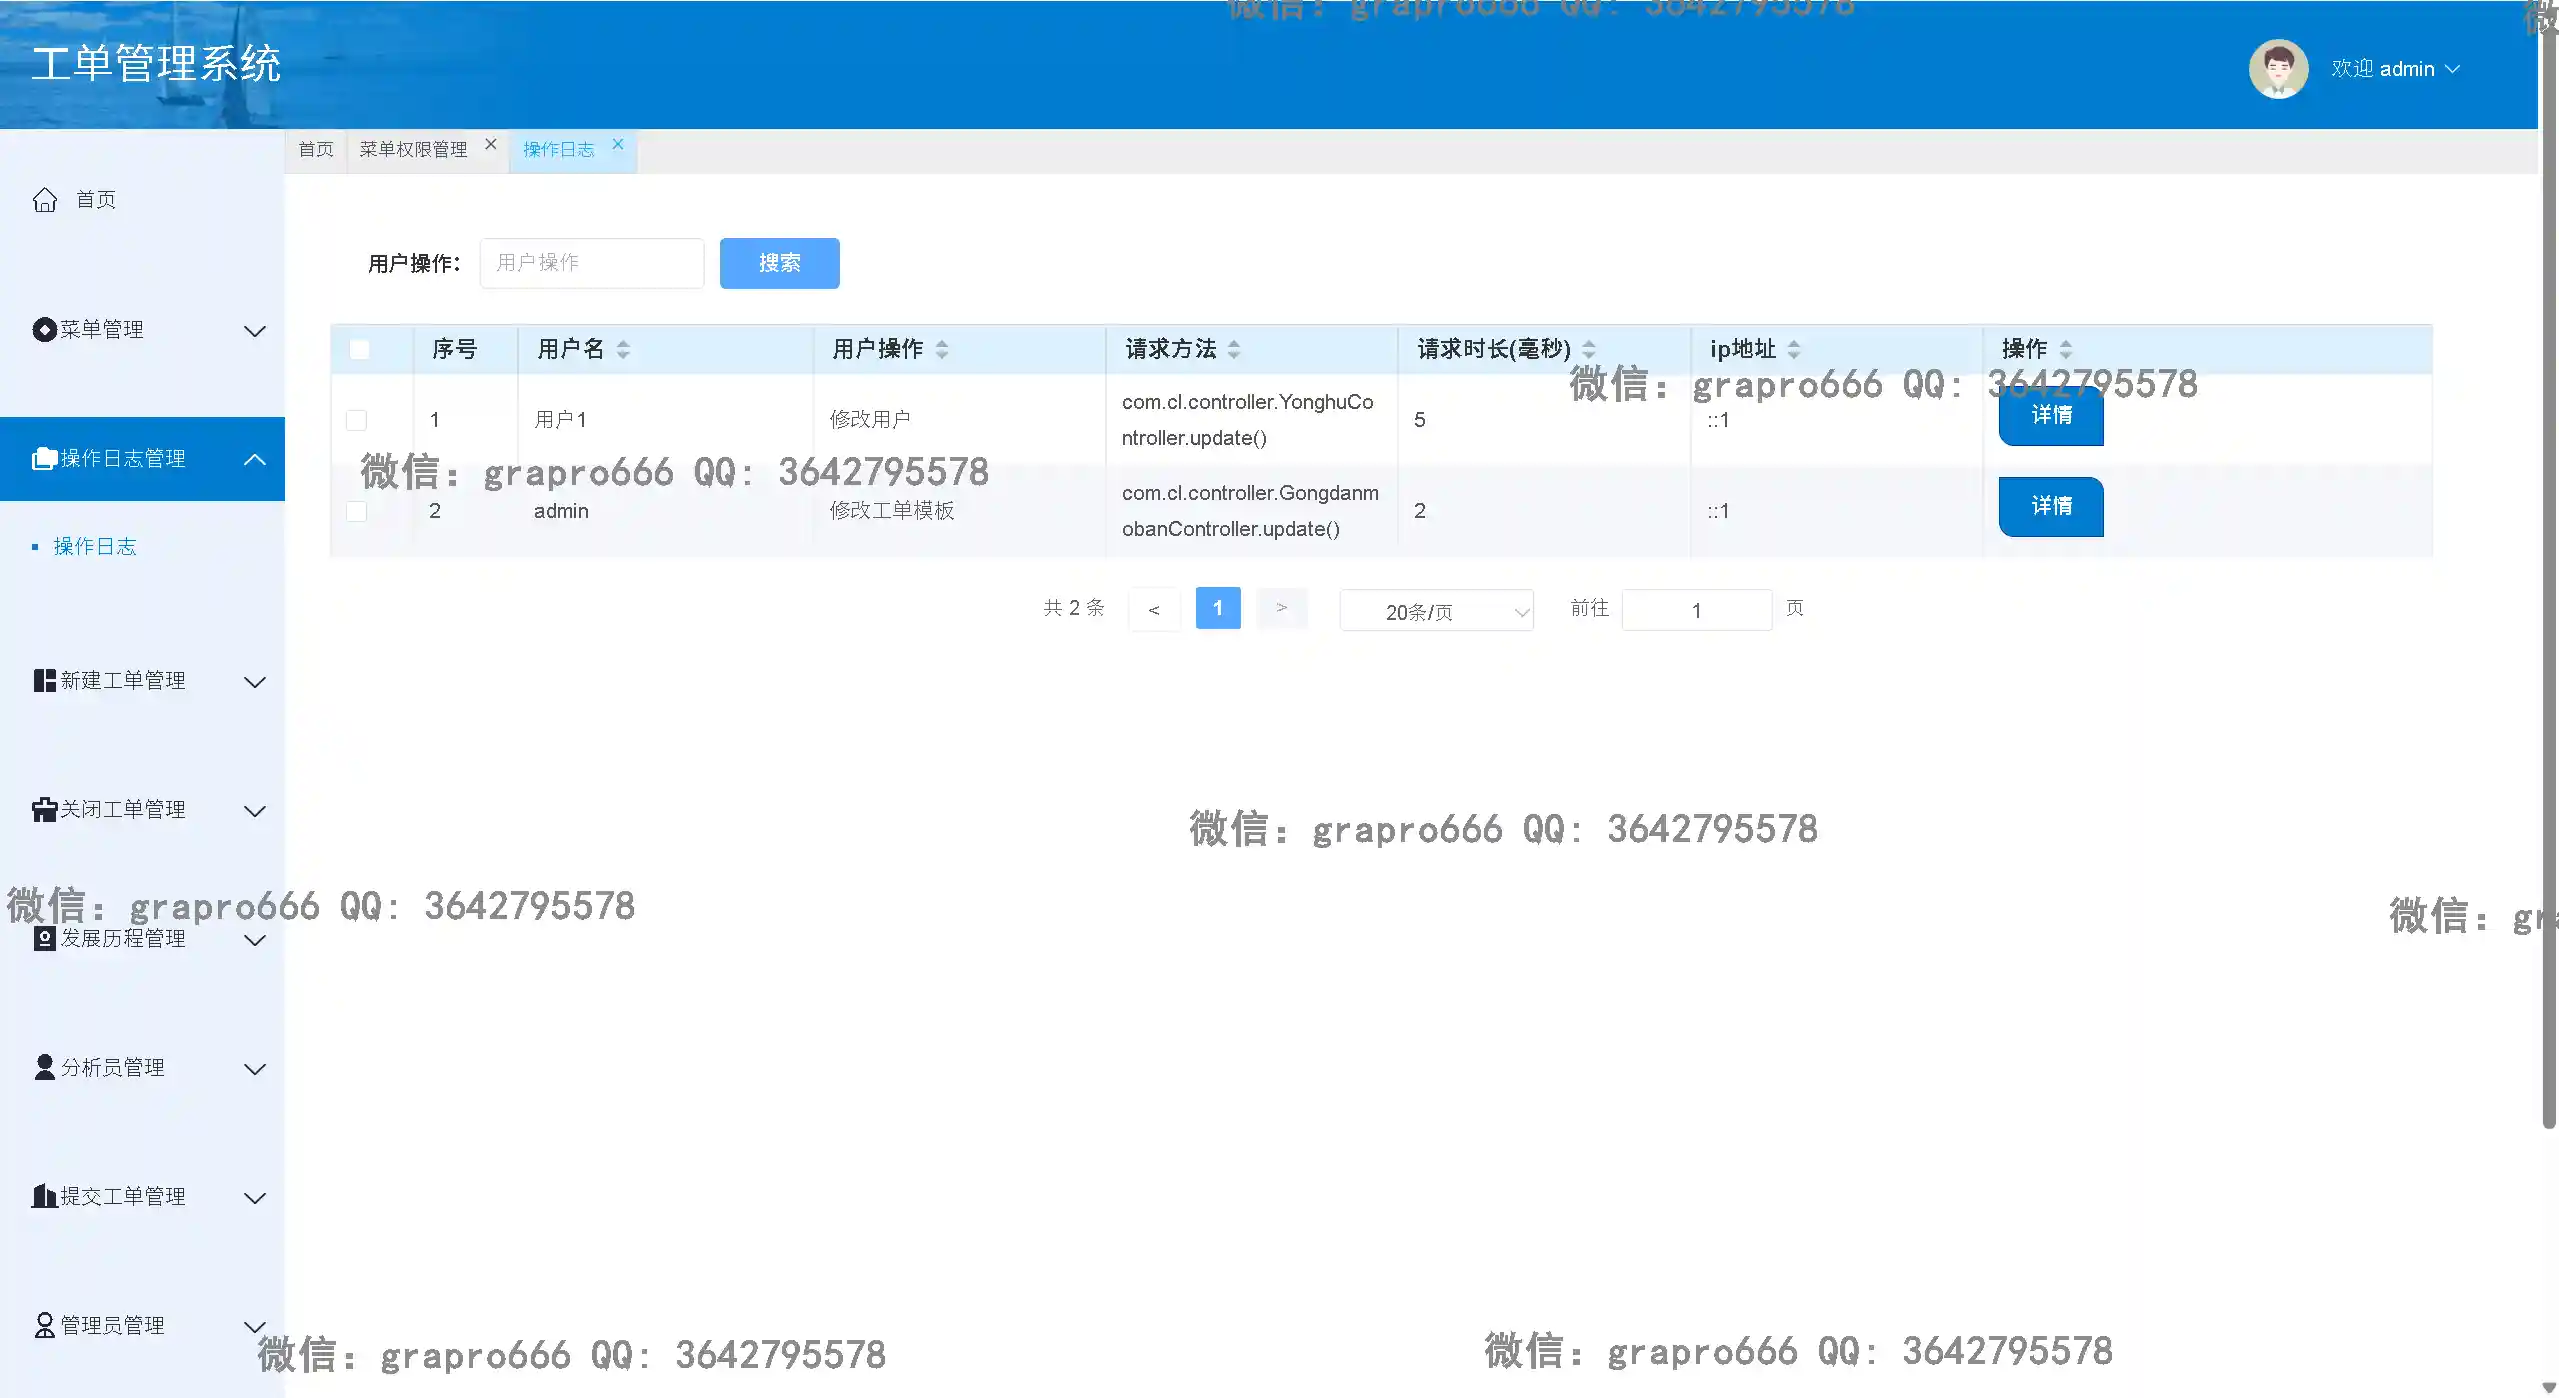Click the 发展历程管理 badge icon

point(43,937)
